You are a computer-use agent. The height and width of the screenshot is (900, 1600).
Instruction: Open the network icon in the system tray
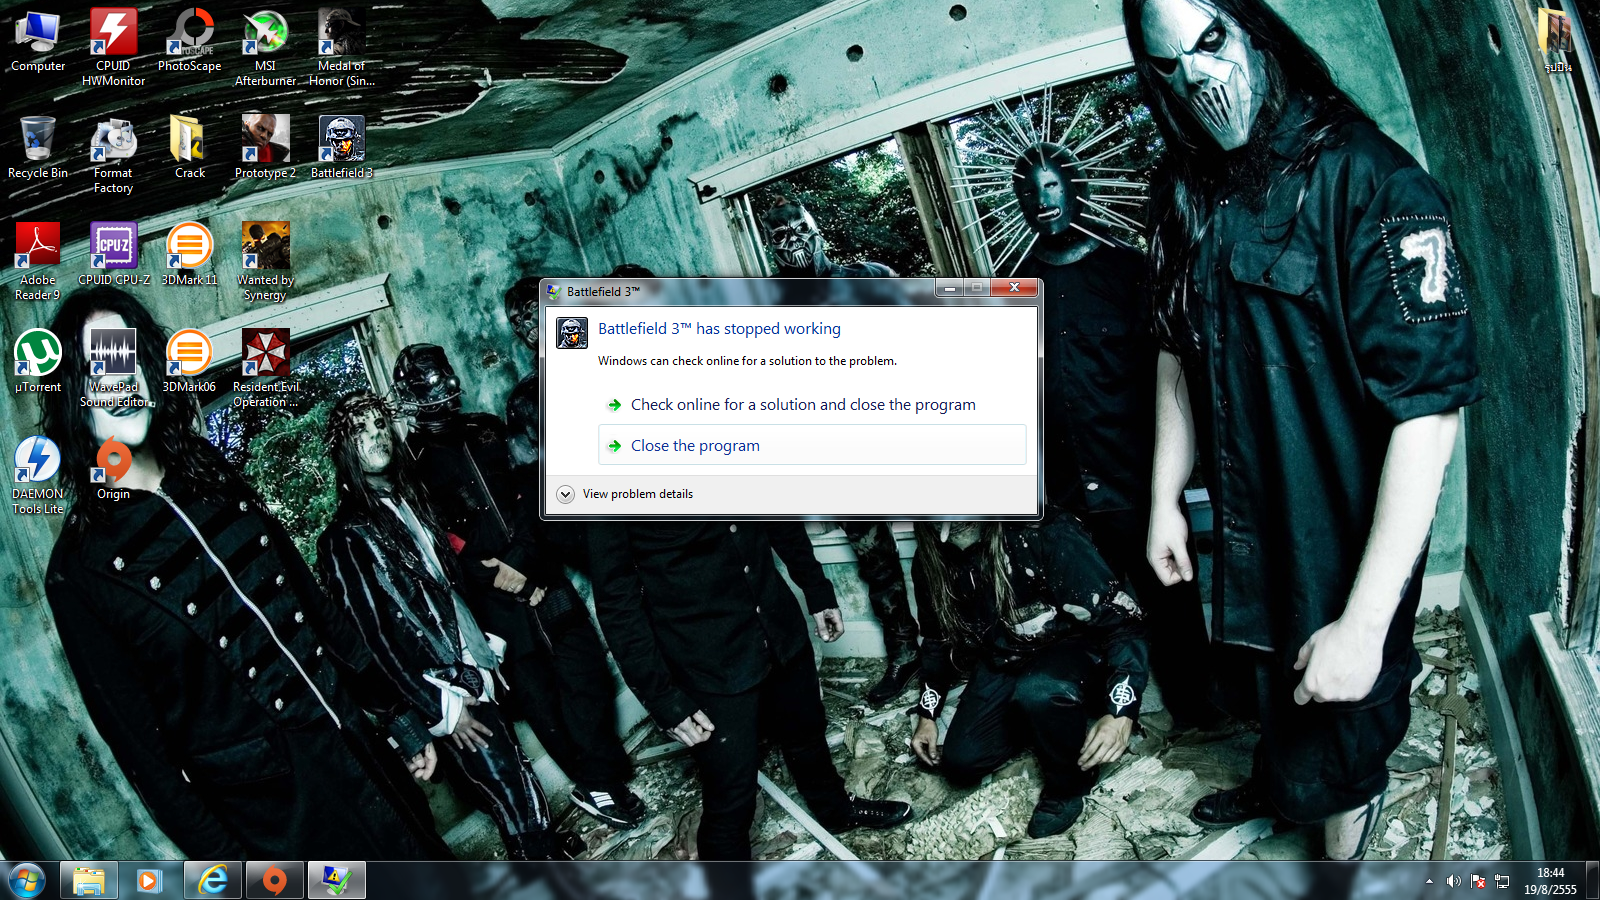[x=1502, y=881]
